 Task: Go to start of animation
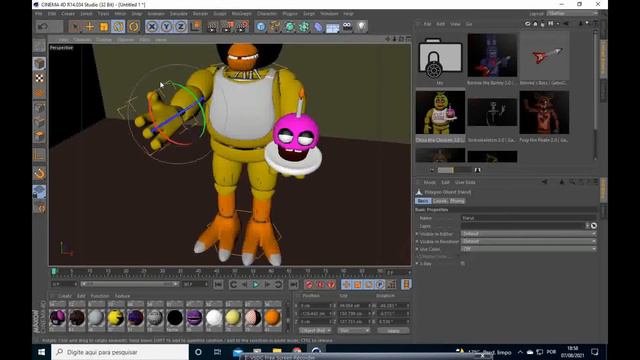pos(218,284)
